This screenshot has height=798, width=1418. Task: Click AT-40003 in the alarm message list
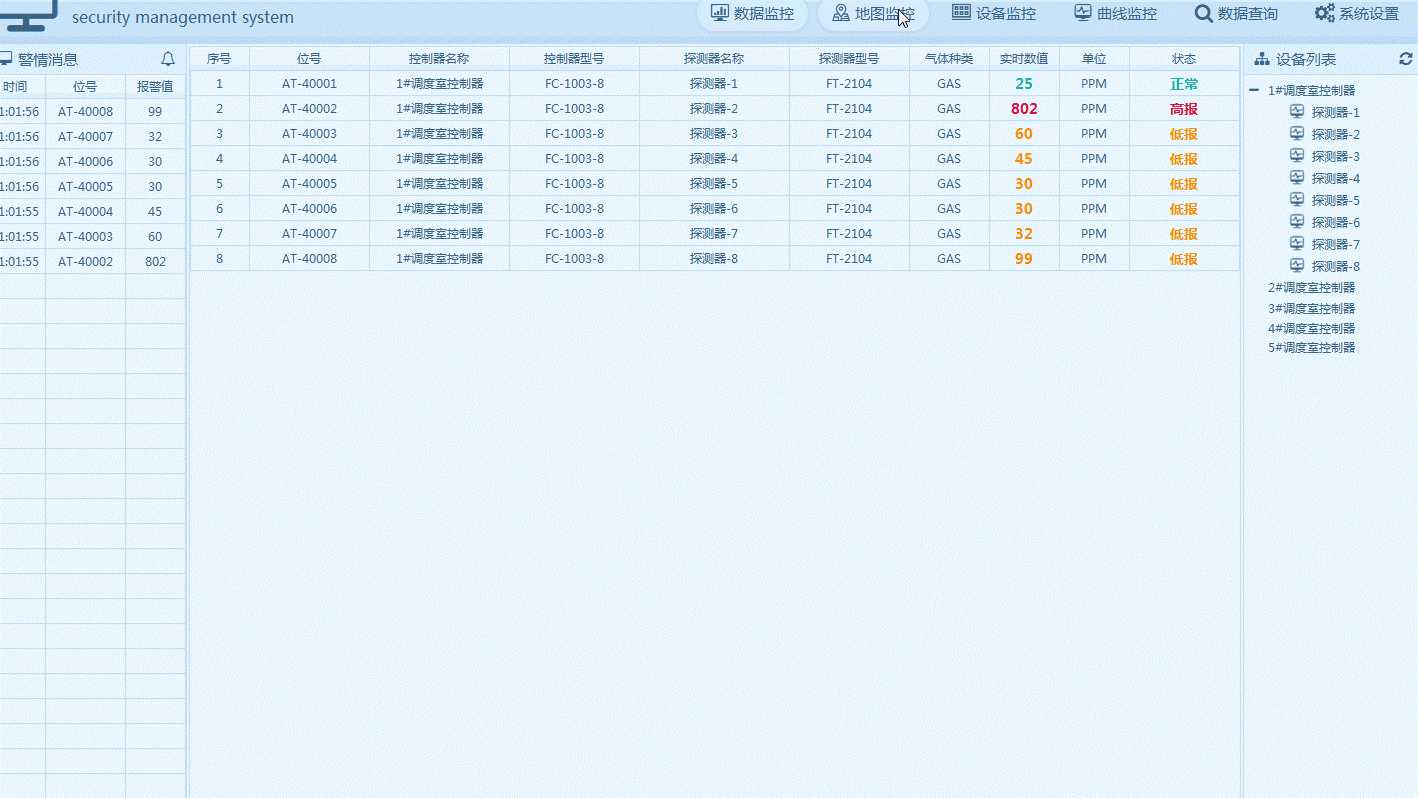(x=85, y=237)
